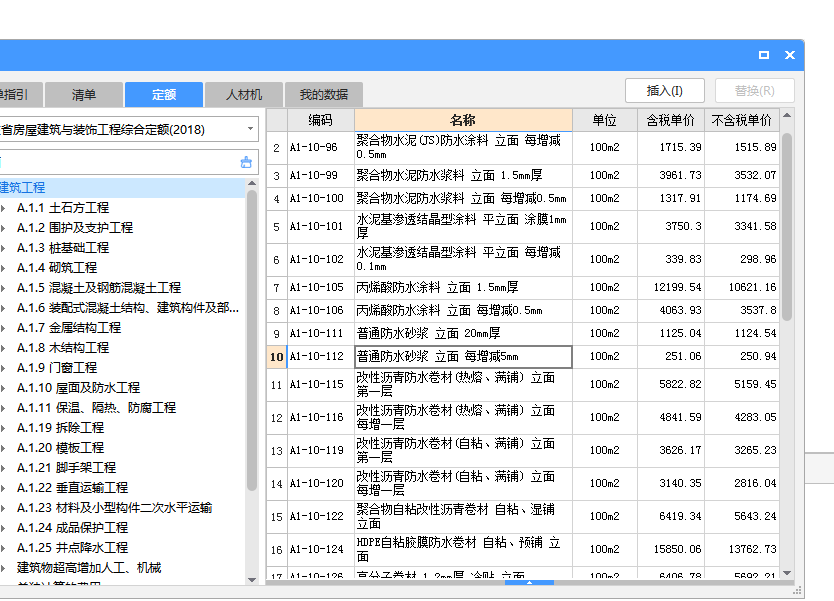Select code cell A1-10-99
The width and height of the screenshot is (834, 601).
(x=321, y=176)
